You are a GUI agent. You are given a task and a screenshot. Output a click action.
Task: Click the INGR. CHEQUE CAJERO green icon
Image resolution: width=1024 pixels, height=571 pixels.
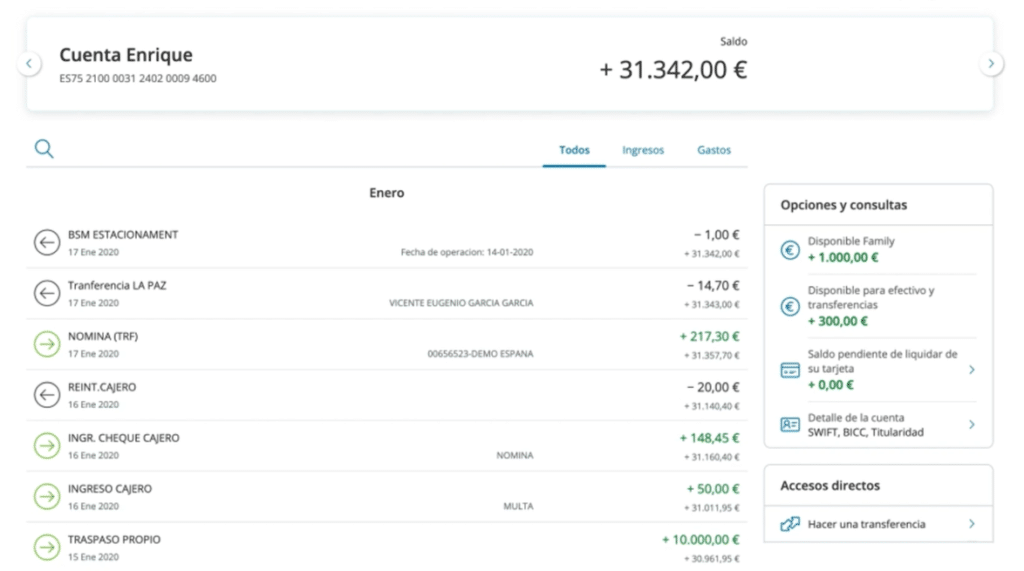[47, 446]
